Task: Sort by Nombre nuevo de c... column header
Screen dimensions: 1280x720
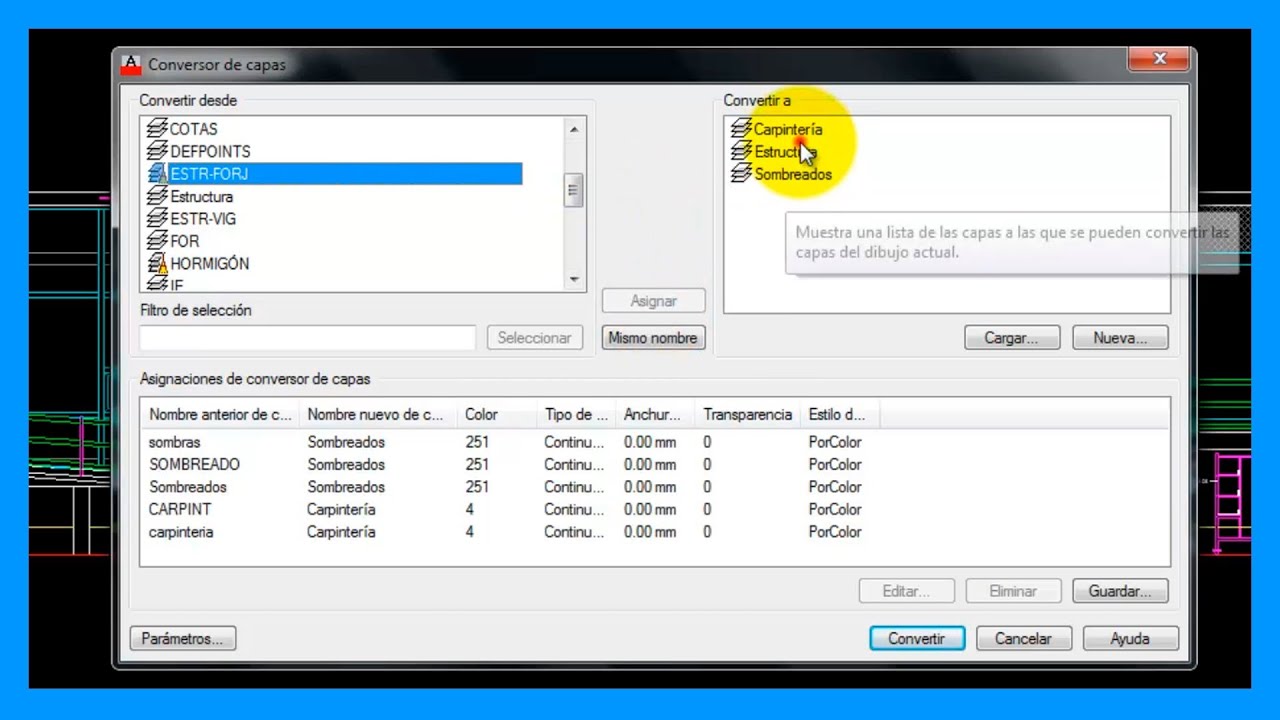Action: [378, 414]
